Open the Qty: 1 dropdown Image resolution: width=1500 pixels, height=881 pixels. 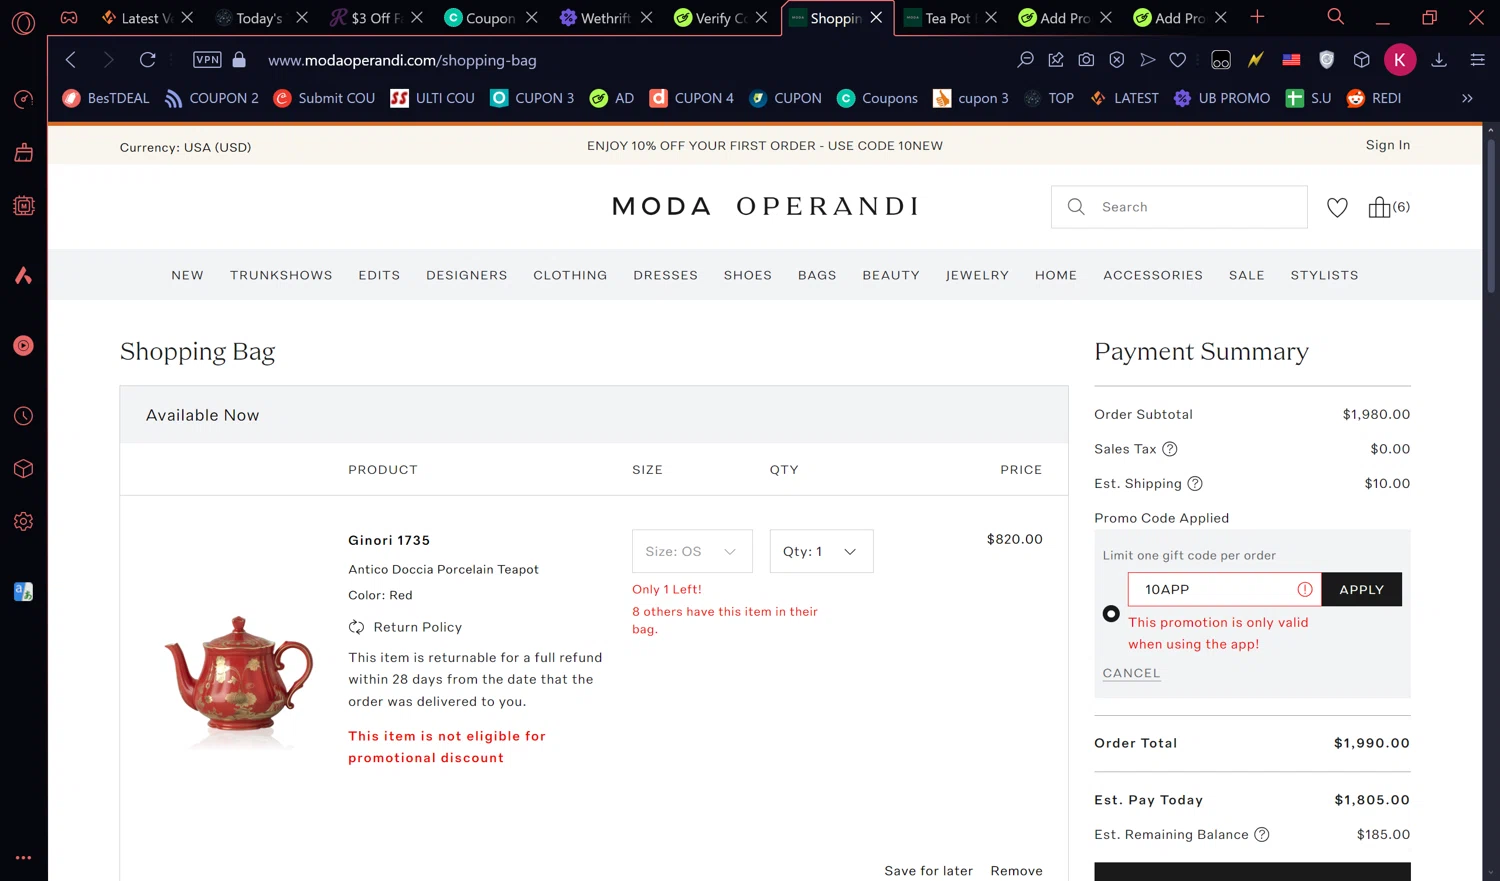(x=821, y=552)
